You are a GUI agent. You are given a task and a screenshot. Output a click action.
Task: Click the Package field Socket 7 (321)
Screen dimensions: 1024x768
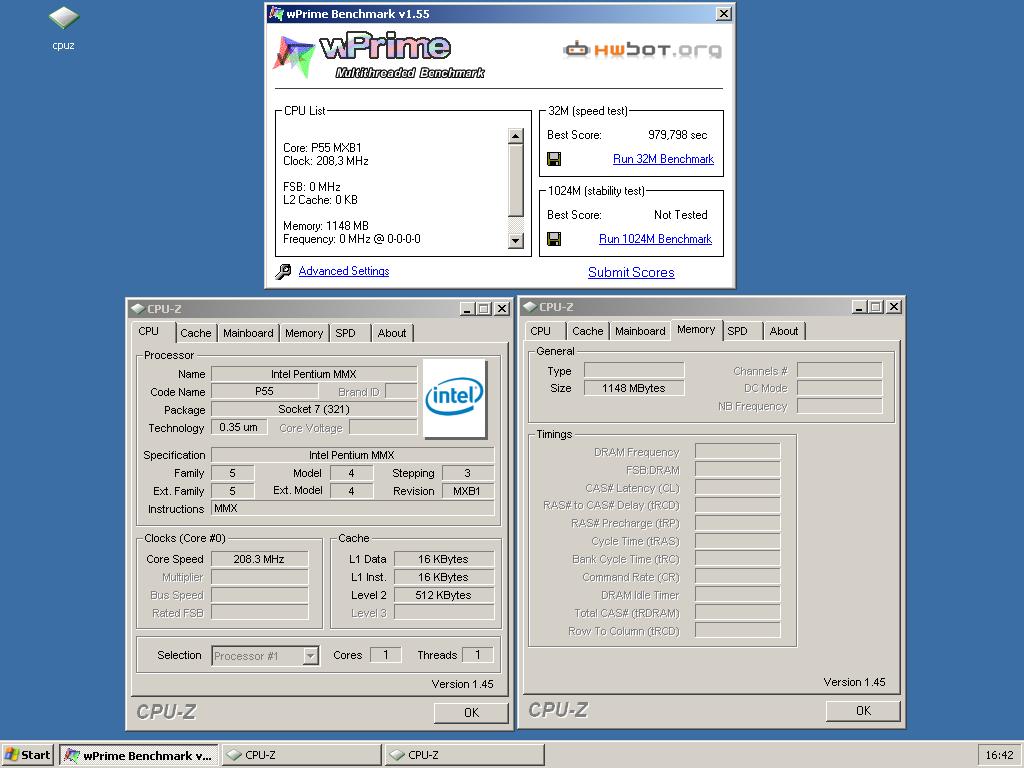[314, 409]
